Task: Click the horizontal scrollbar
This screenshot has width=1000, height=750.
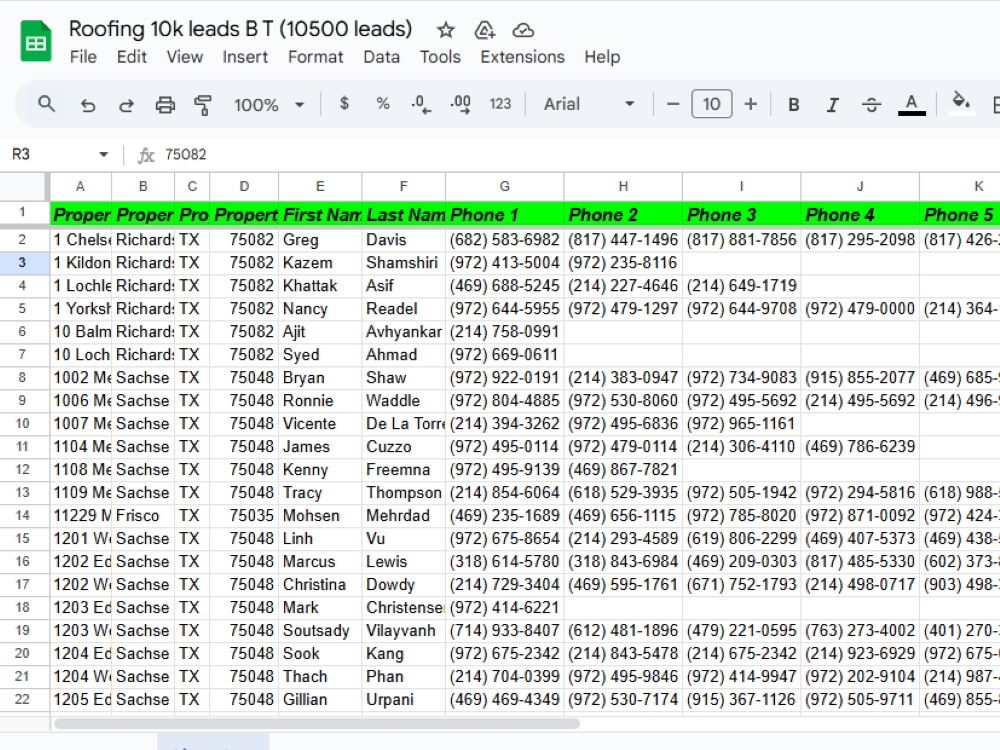Action: tap(317, 724)
